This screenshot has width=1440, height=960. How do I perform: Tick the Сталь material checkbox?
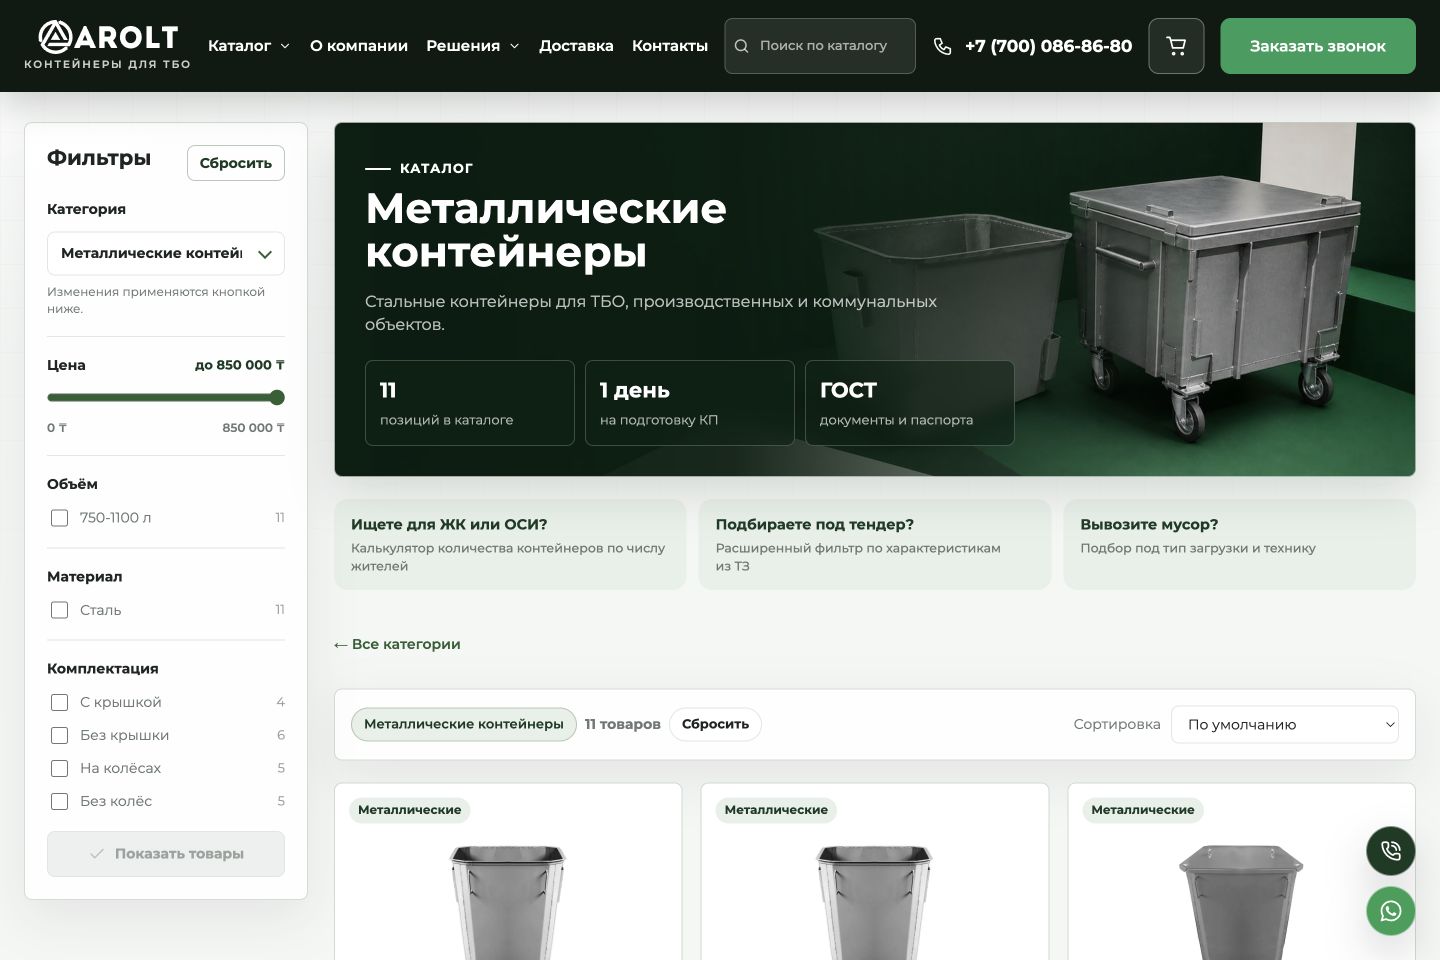(59, 610)
